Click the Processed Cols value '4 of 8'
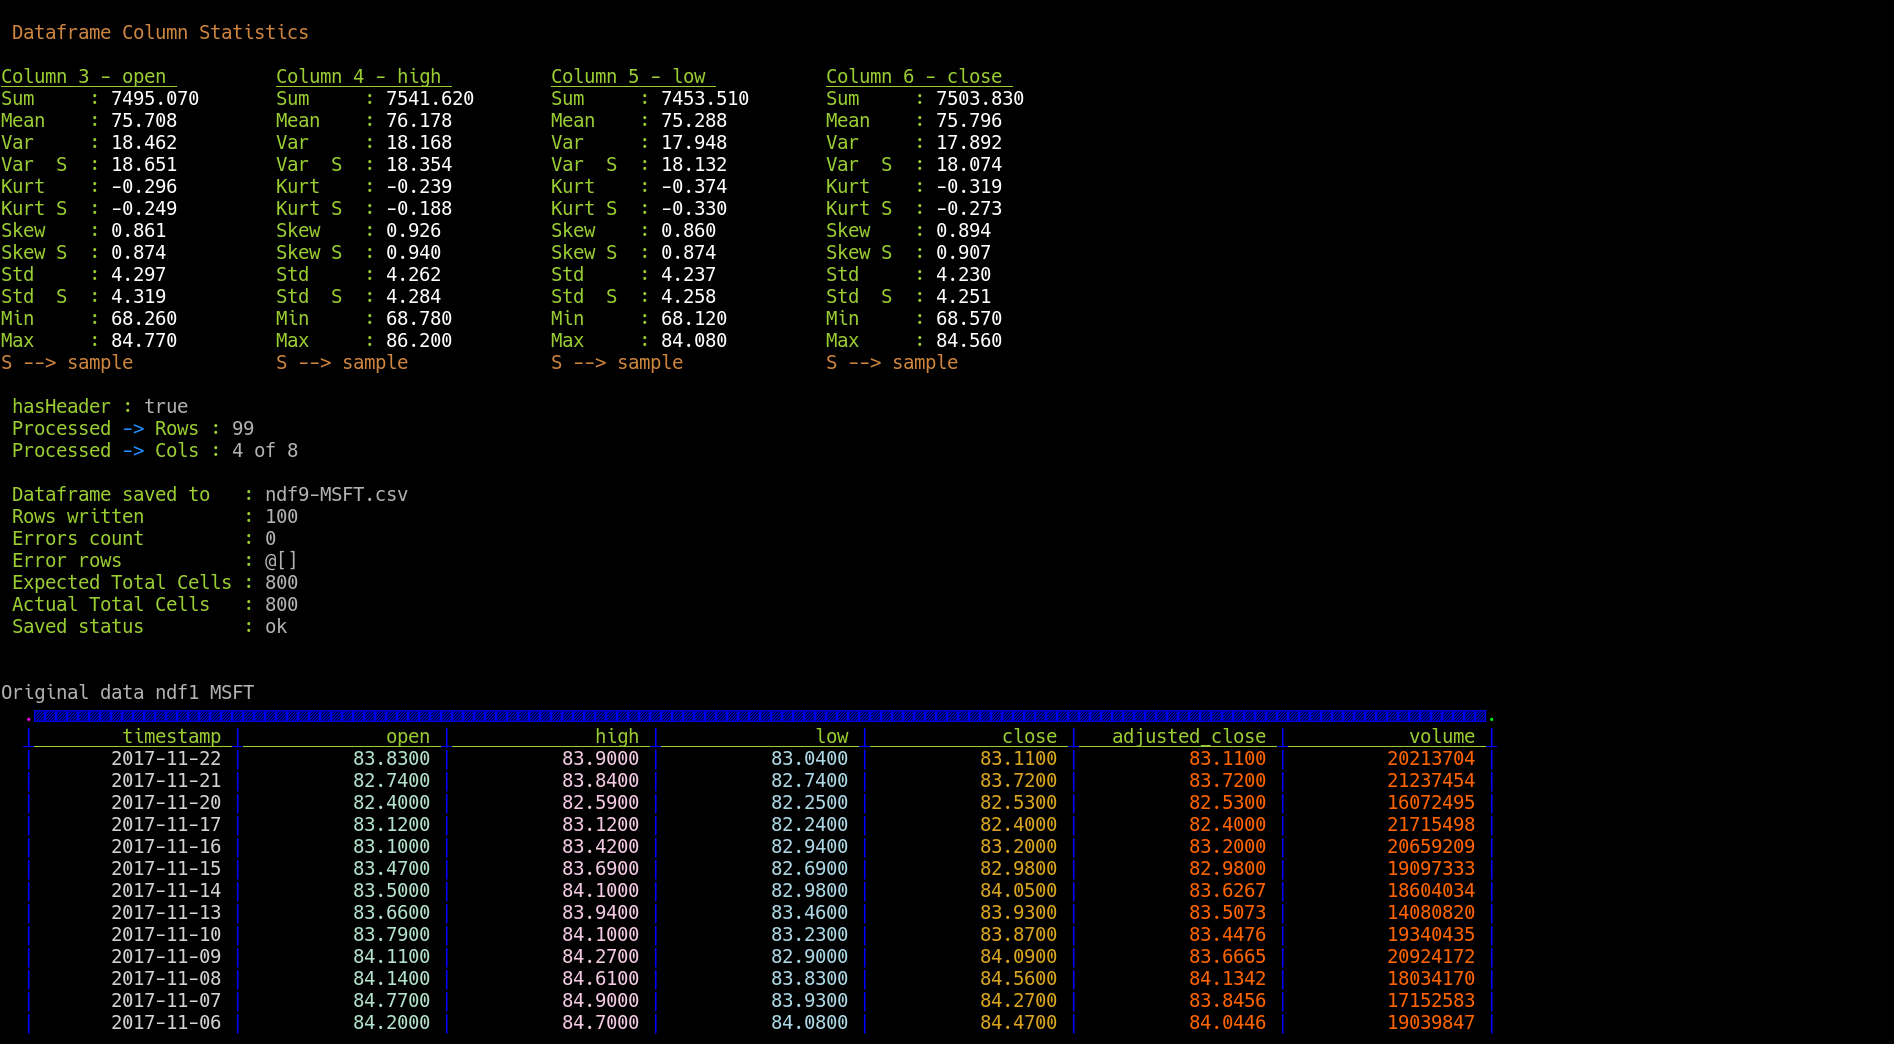 tap(265, 450)
